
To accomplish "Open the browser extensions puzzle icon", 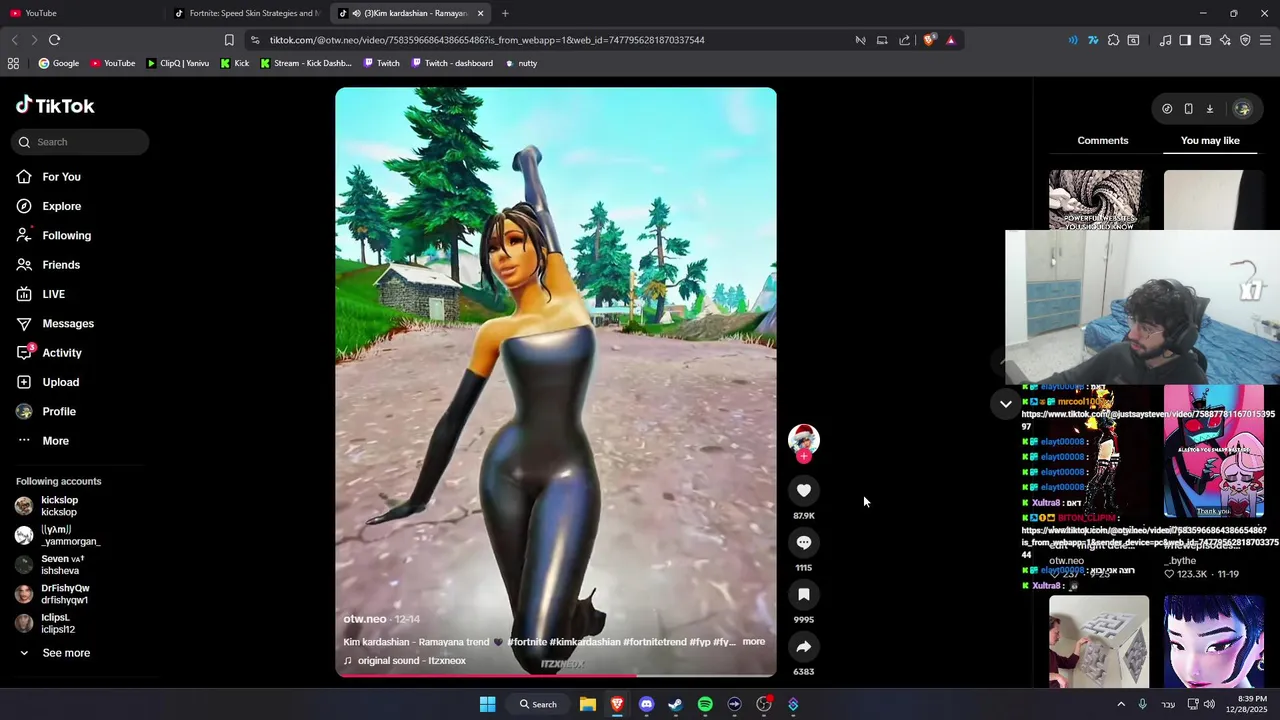I will pos(1113,40).
